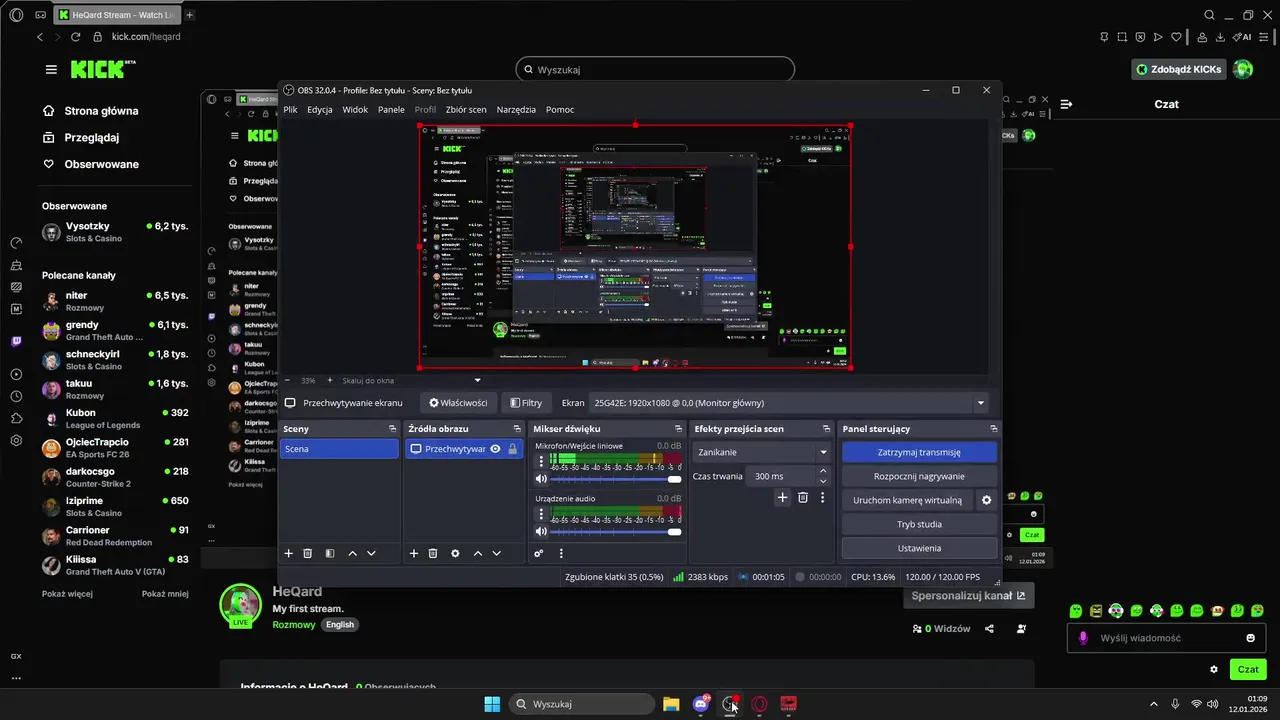Viewport: 1280px width, 720px height.
Task: Open Mikrofon channel three-dot options
Action: [x=542, y=462]
